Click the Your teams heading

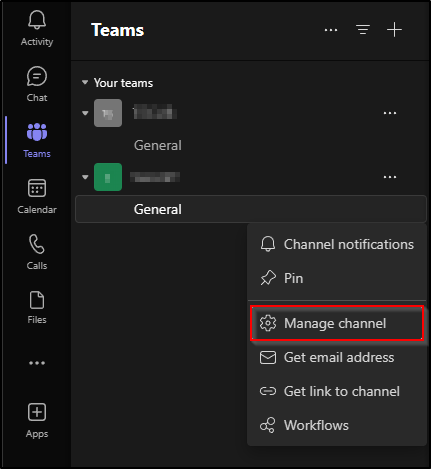[123, 83]
